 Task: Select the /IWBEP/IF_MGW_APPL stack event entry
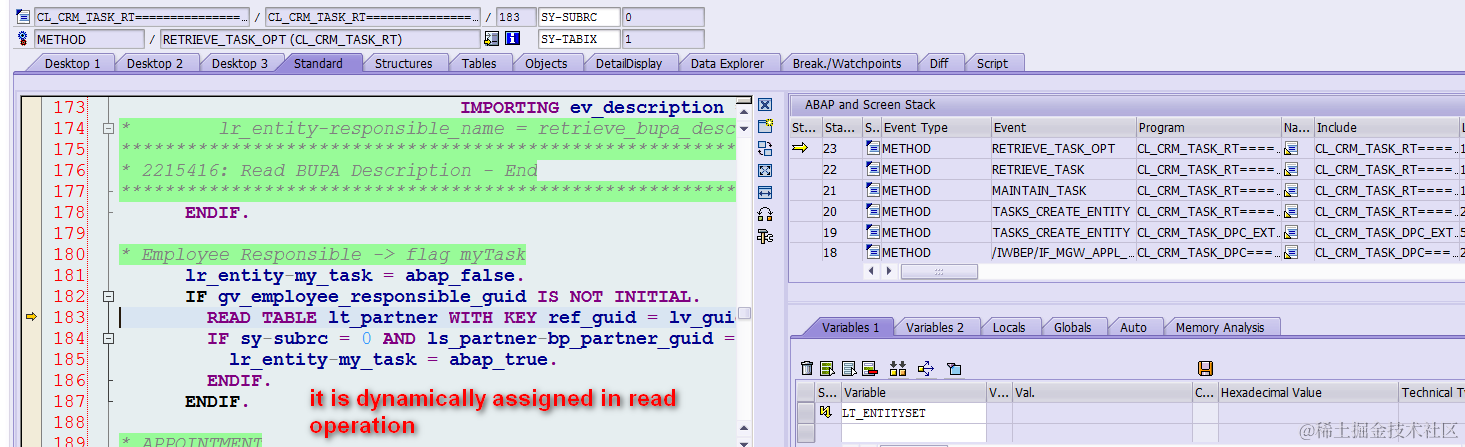point(1063,254)
